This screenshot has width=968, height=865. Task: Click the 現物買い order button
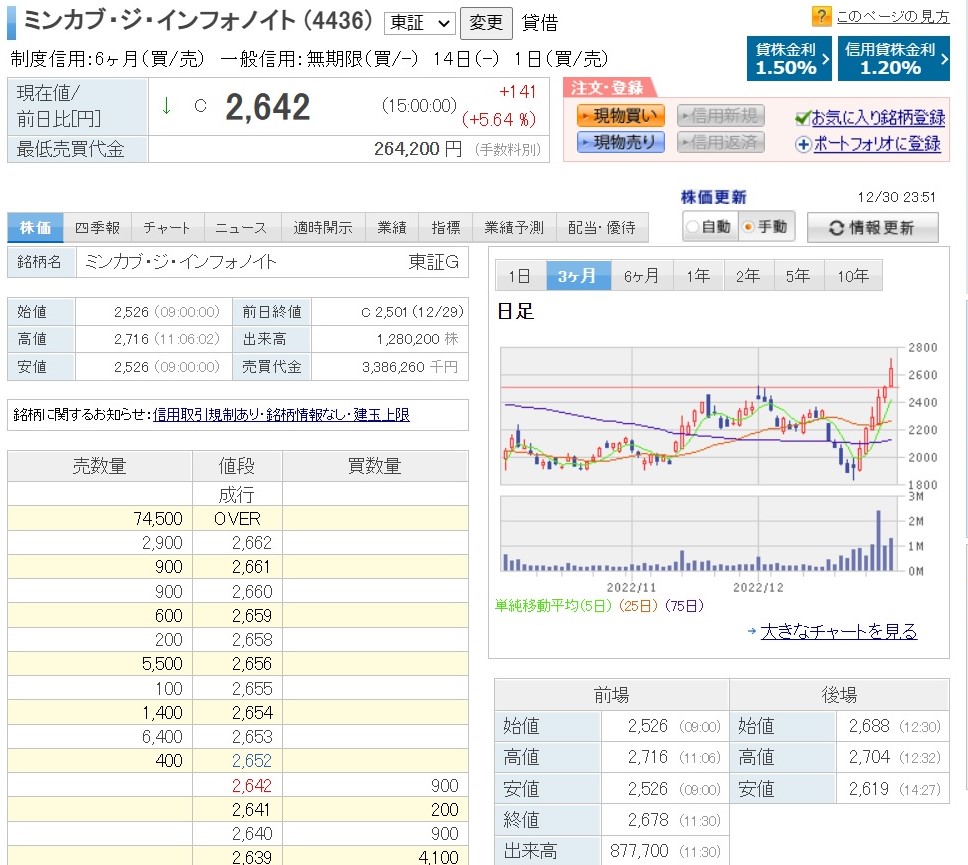click(x=620, y=115)
